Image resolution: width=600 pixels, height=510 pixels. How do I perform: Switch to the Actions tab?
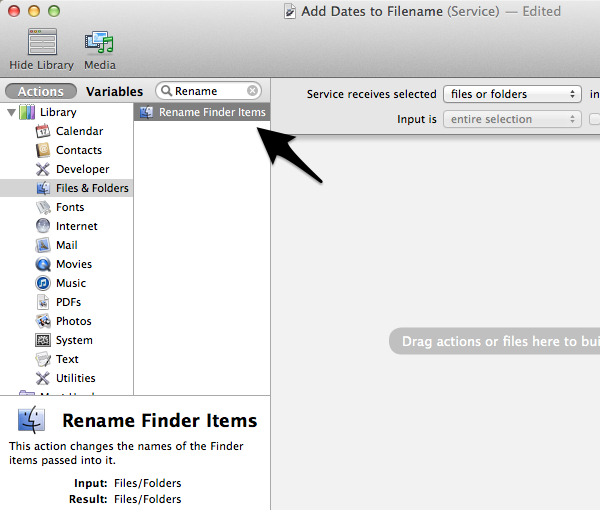[x=41, y=91]
